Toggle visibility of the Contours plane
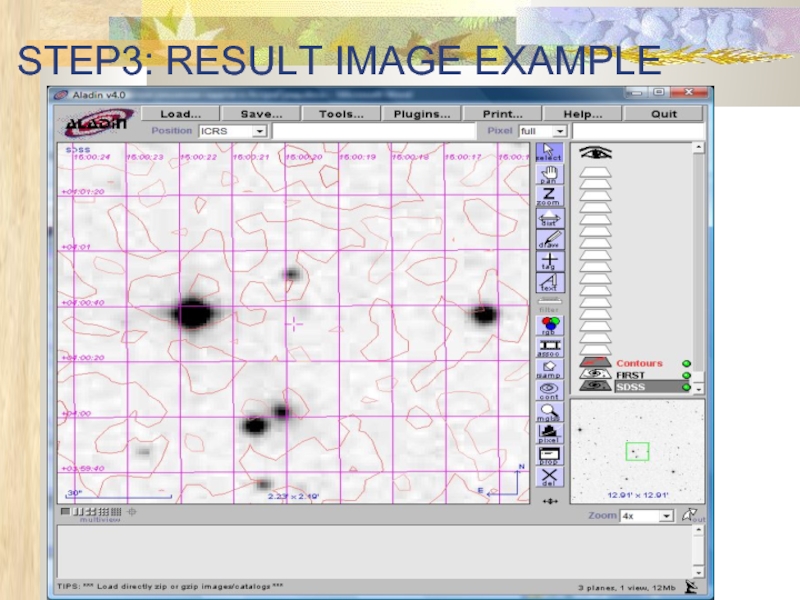Screen dimensions: 800x600 (597, 364)
